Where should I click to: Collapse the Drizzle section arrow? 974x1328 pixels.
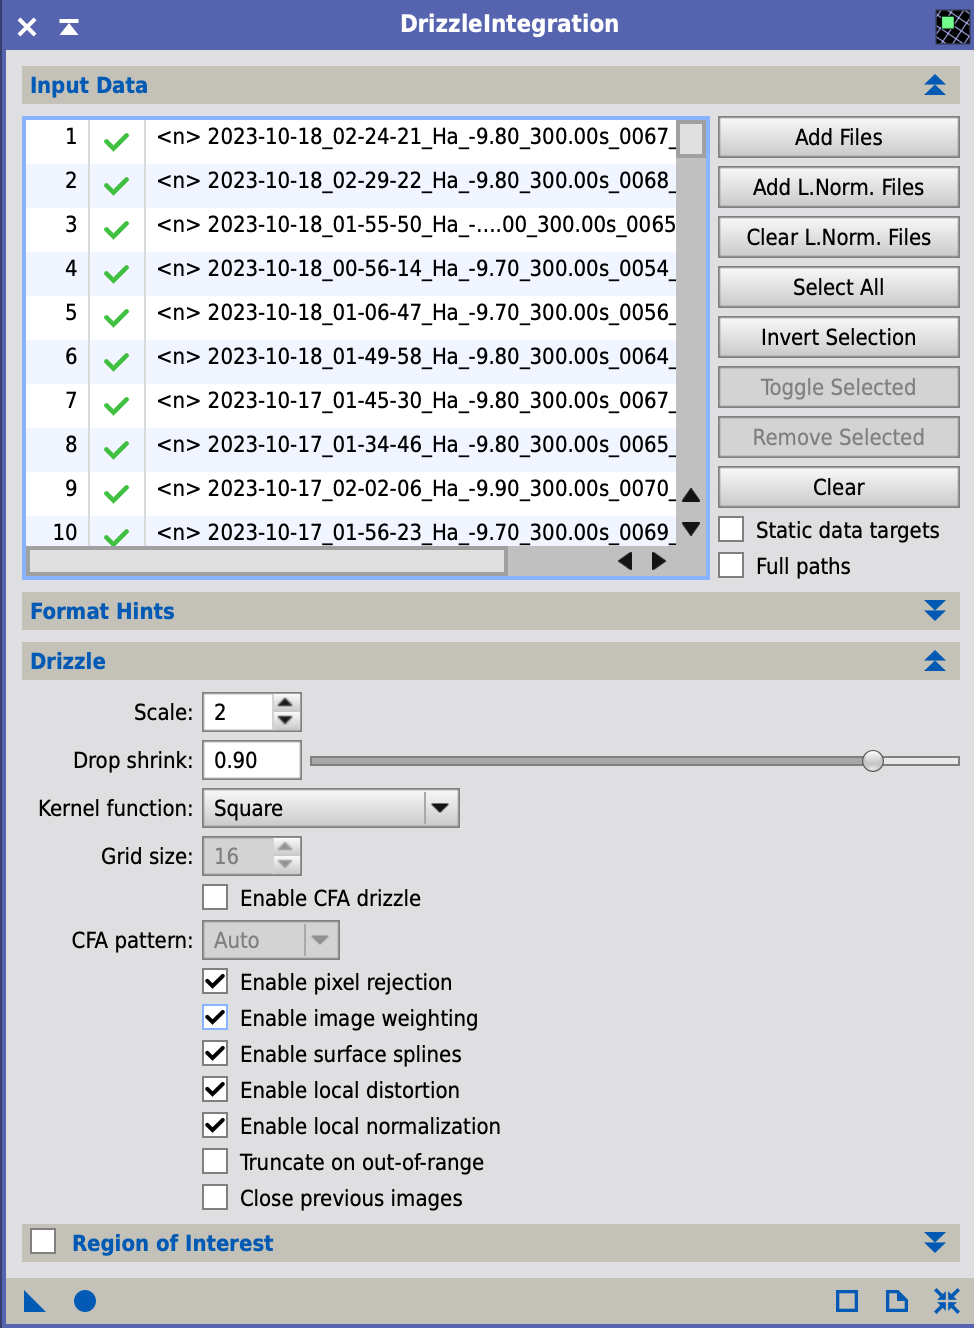point(935,660)
